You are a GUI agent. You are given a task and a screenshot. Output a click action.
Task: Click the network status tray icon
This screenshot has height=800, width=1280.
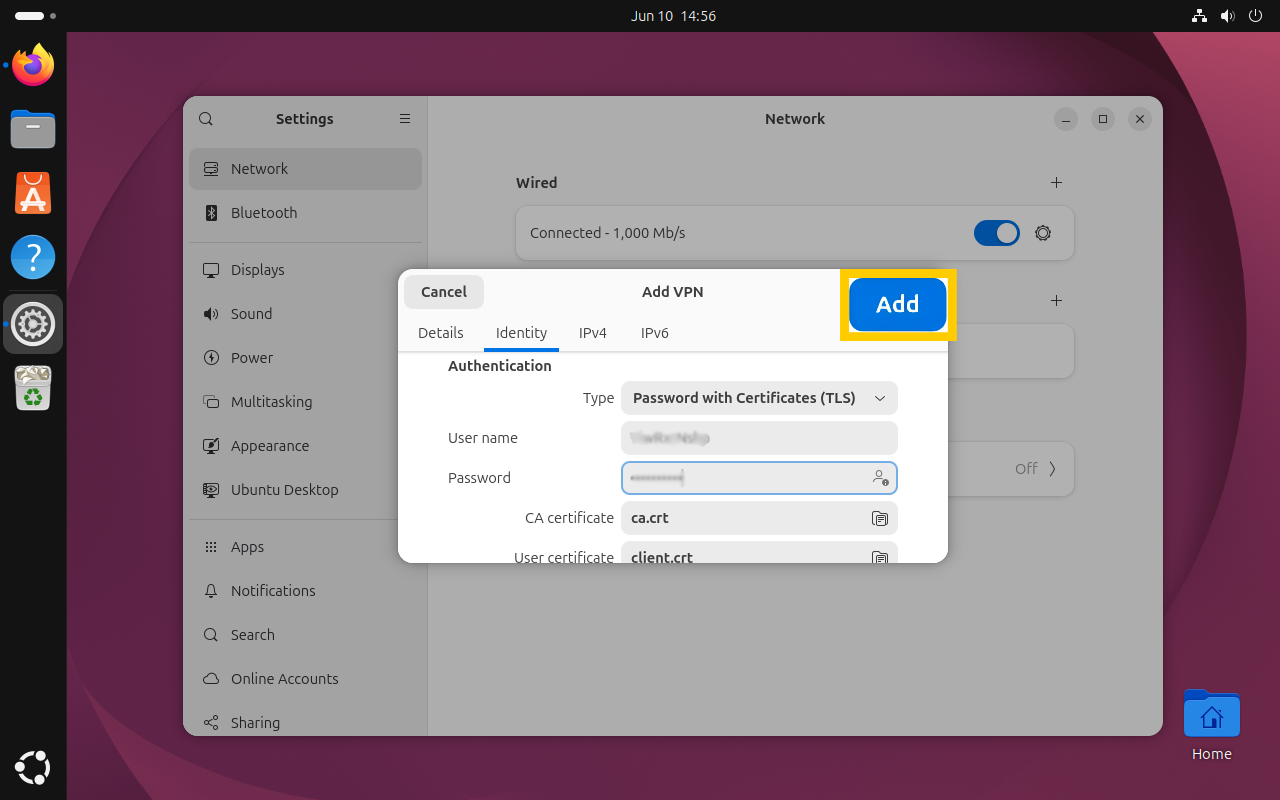1200,16
